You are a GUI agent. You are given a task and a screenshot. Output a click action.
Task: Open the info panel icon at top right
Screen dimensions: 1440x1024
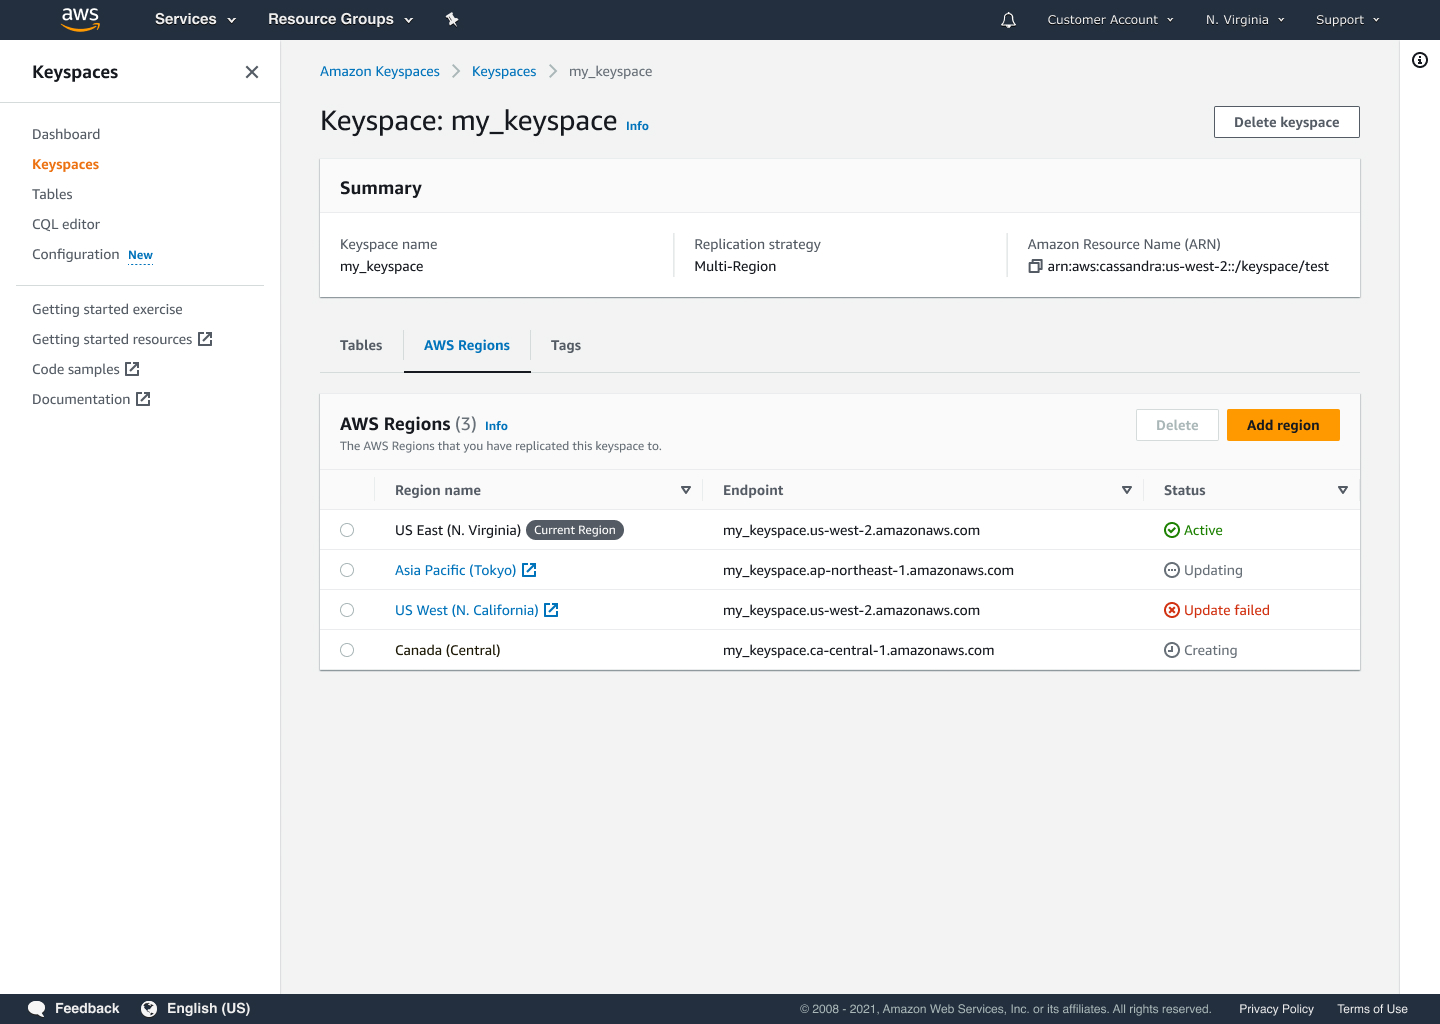pos(1420,60)
